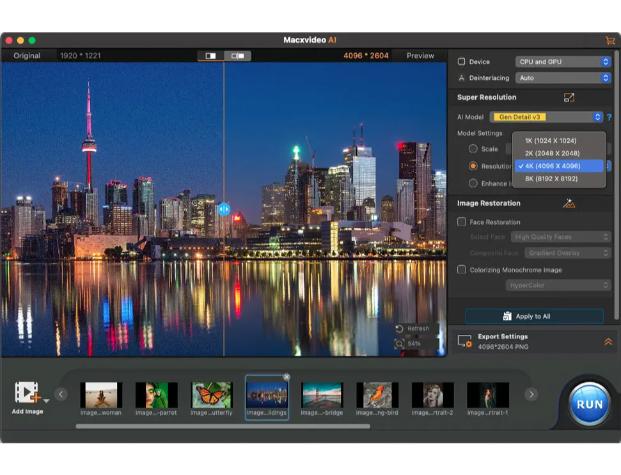Image resolution: width=621 pixels, height=475 pixels.
Task: Open the Device dropdown CPU and GPU
Action: [563, 61]
